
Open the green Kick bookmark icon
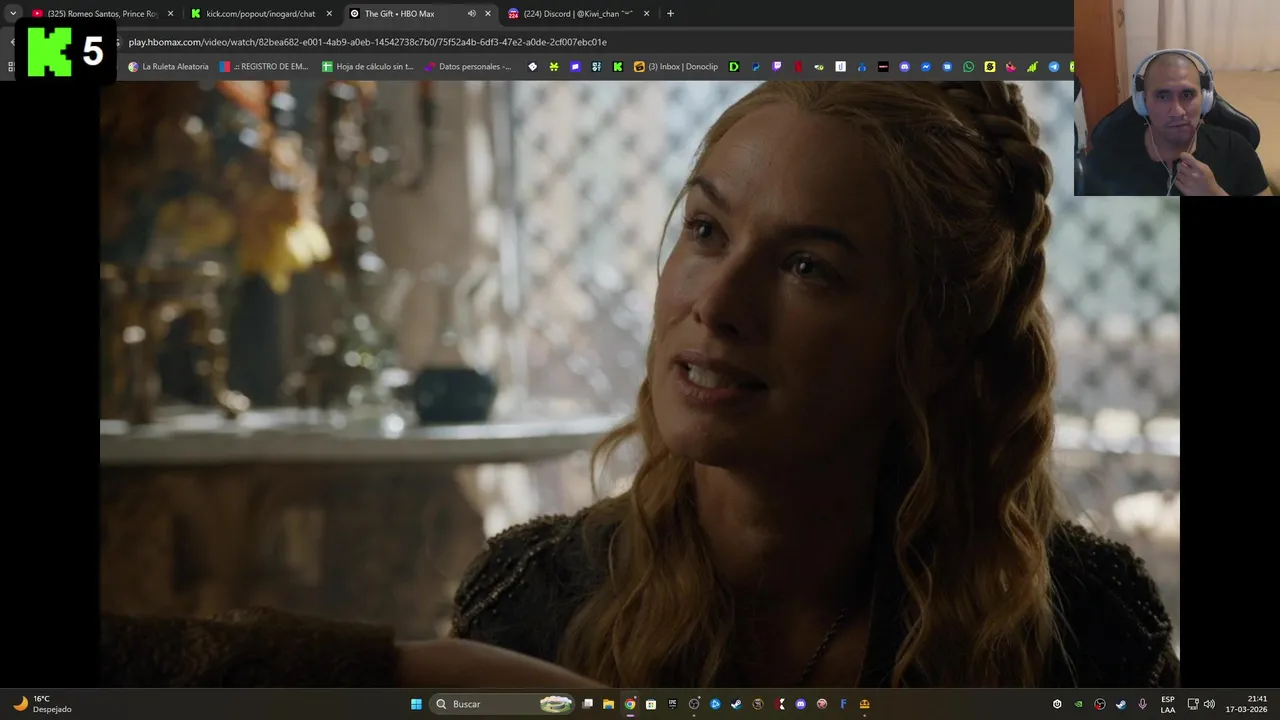tap(618, 67)
